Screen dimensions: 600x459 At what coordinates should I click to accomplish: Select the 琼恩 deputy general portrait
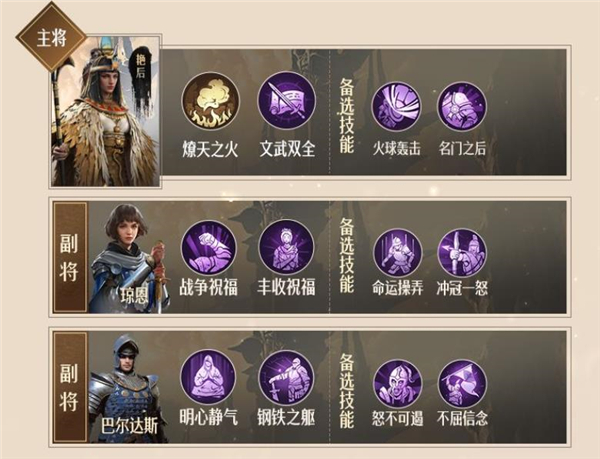pos(130,259)
